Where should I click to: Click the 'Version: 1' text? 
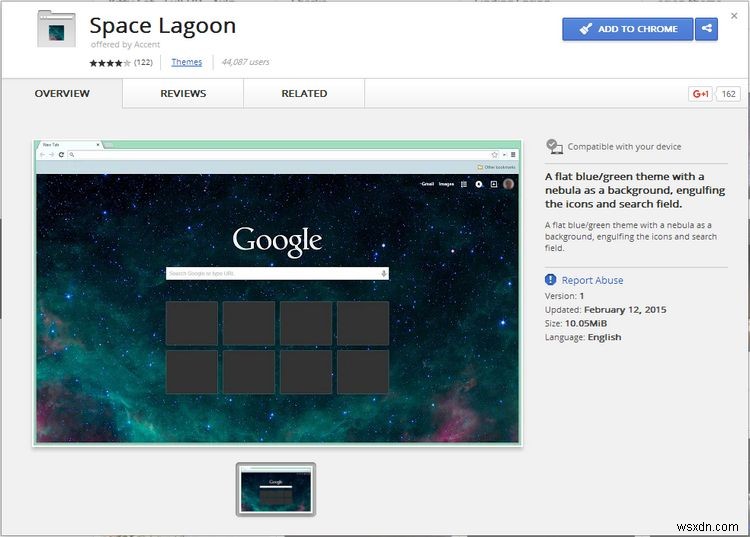click(x=564, y=296)
